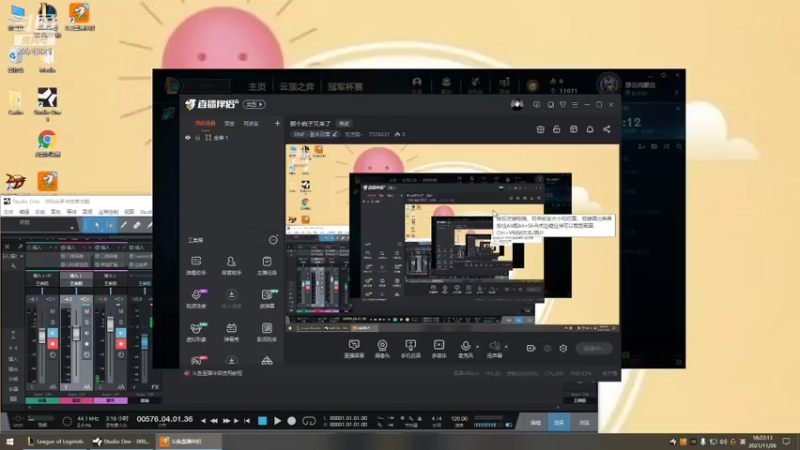The width and height of the screenshot is (800, 450).
Task: Switch to the Home tab in the League client
Action: pos(257,87)
